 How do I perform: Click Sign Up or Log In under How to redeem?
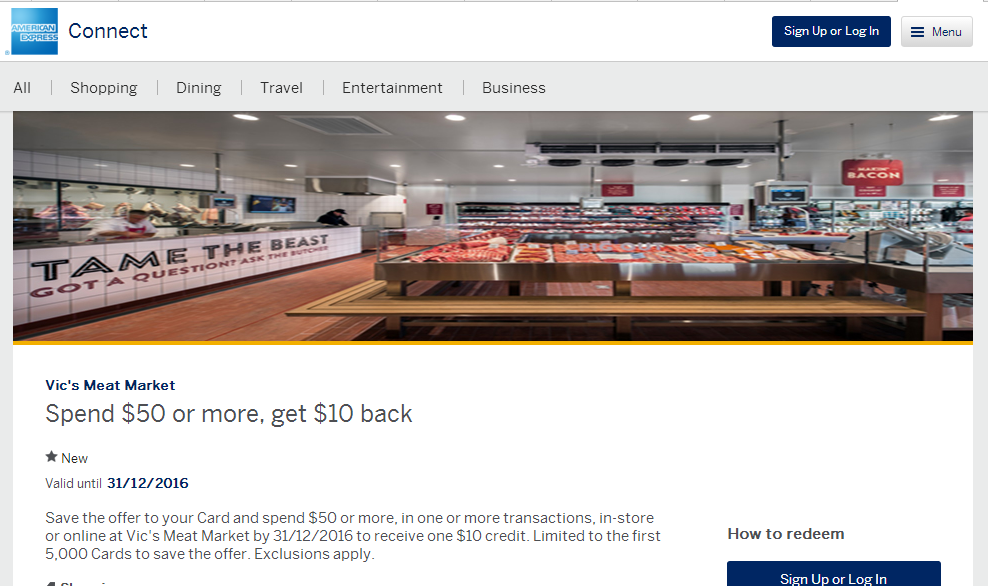click(x=834, y=575)
